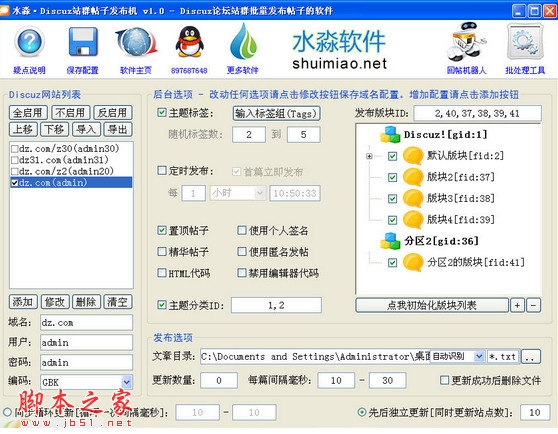
Task: Open the 小时 interval unit dropdown
Action: pyautogui.click(x=260, y=193)
